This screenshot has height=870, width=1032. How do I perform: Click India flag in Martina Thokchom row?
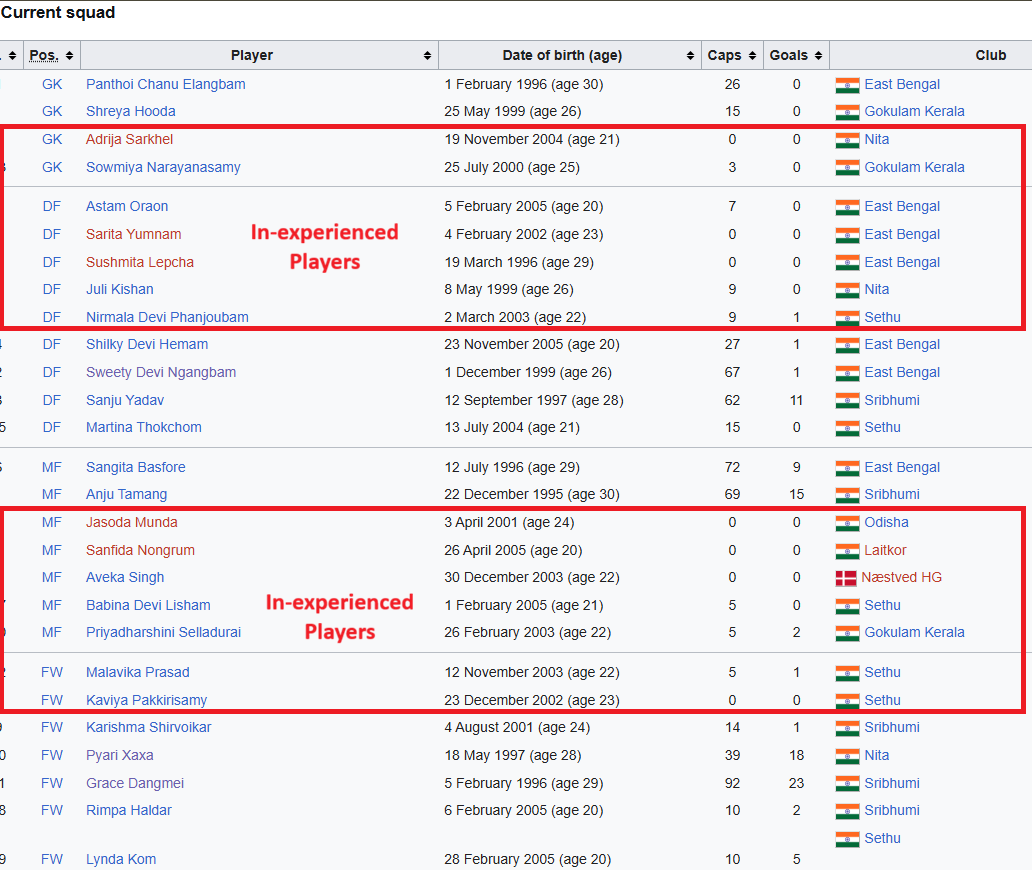point(847,428)
